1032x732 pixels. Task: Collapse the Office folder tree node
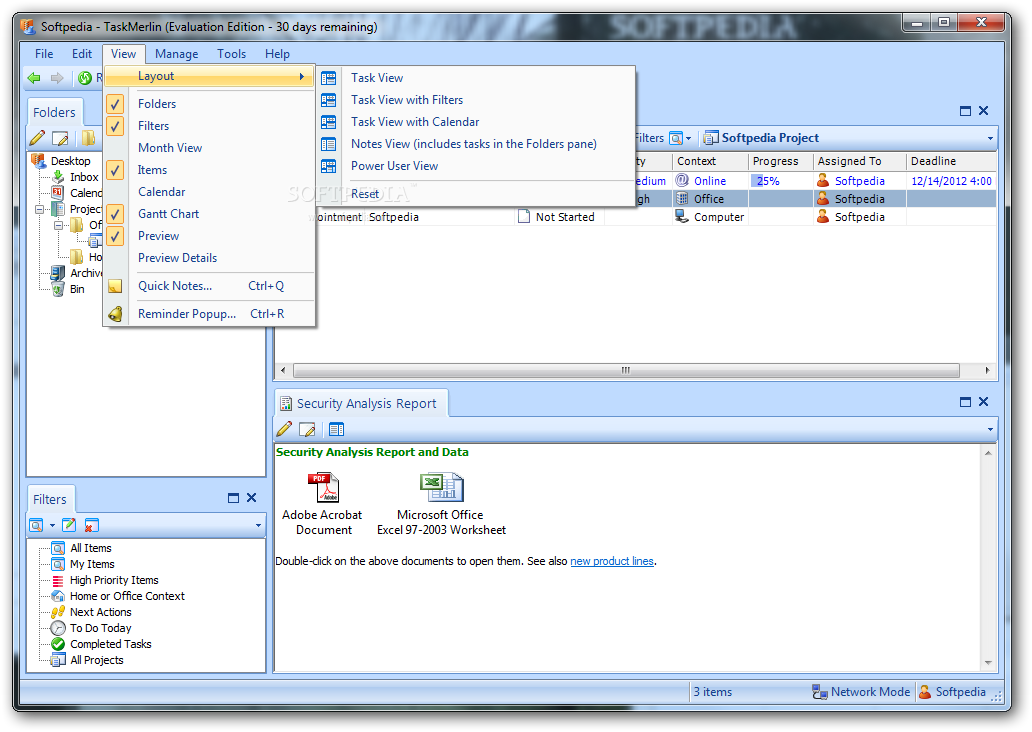click(x=59, y=225)
